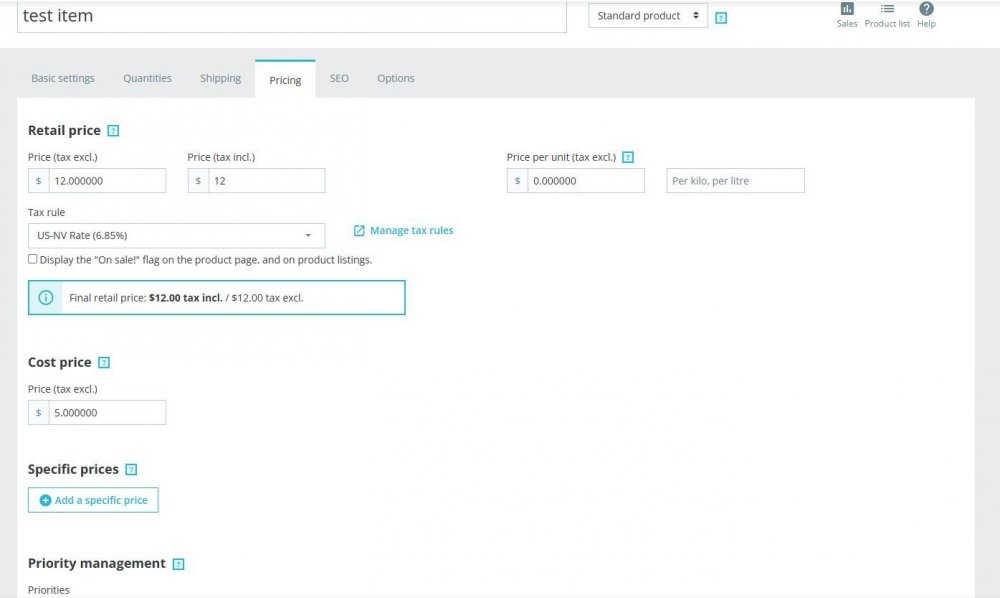
Task: Click help icon next to Cost price
Action: pyautogui.click(x=104, y=363)
